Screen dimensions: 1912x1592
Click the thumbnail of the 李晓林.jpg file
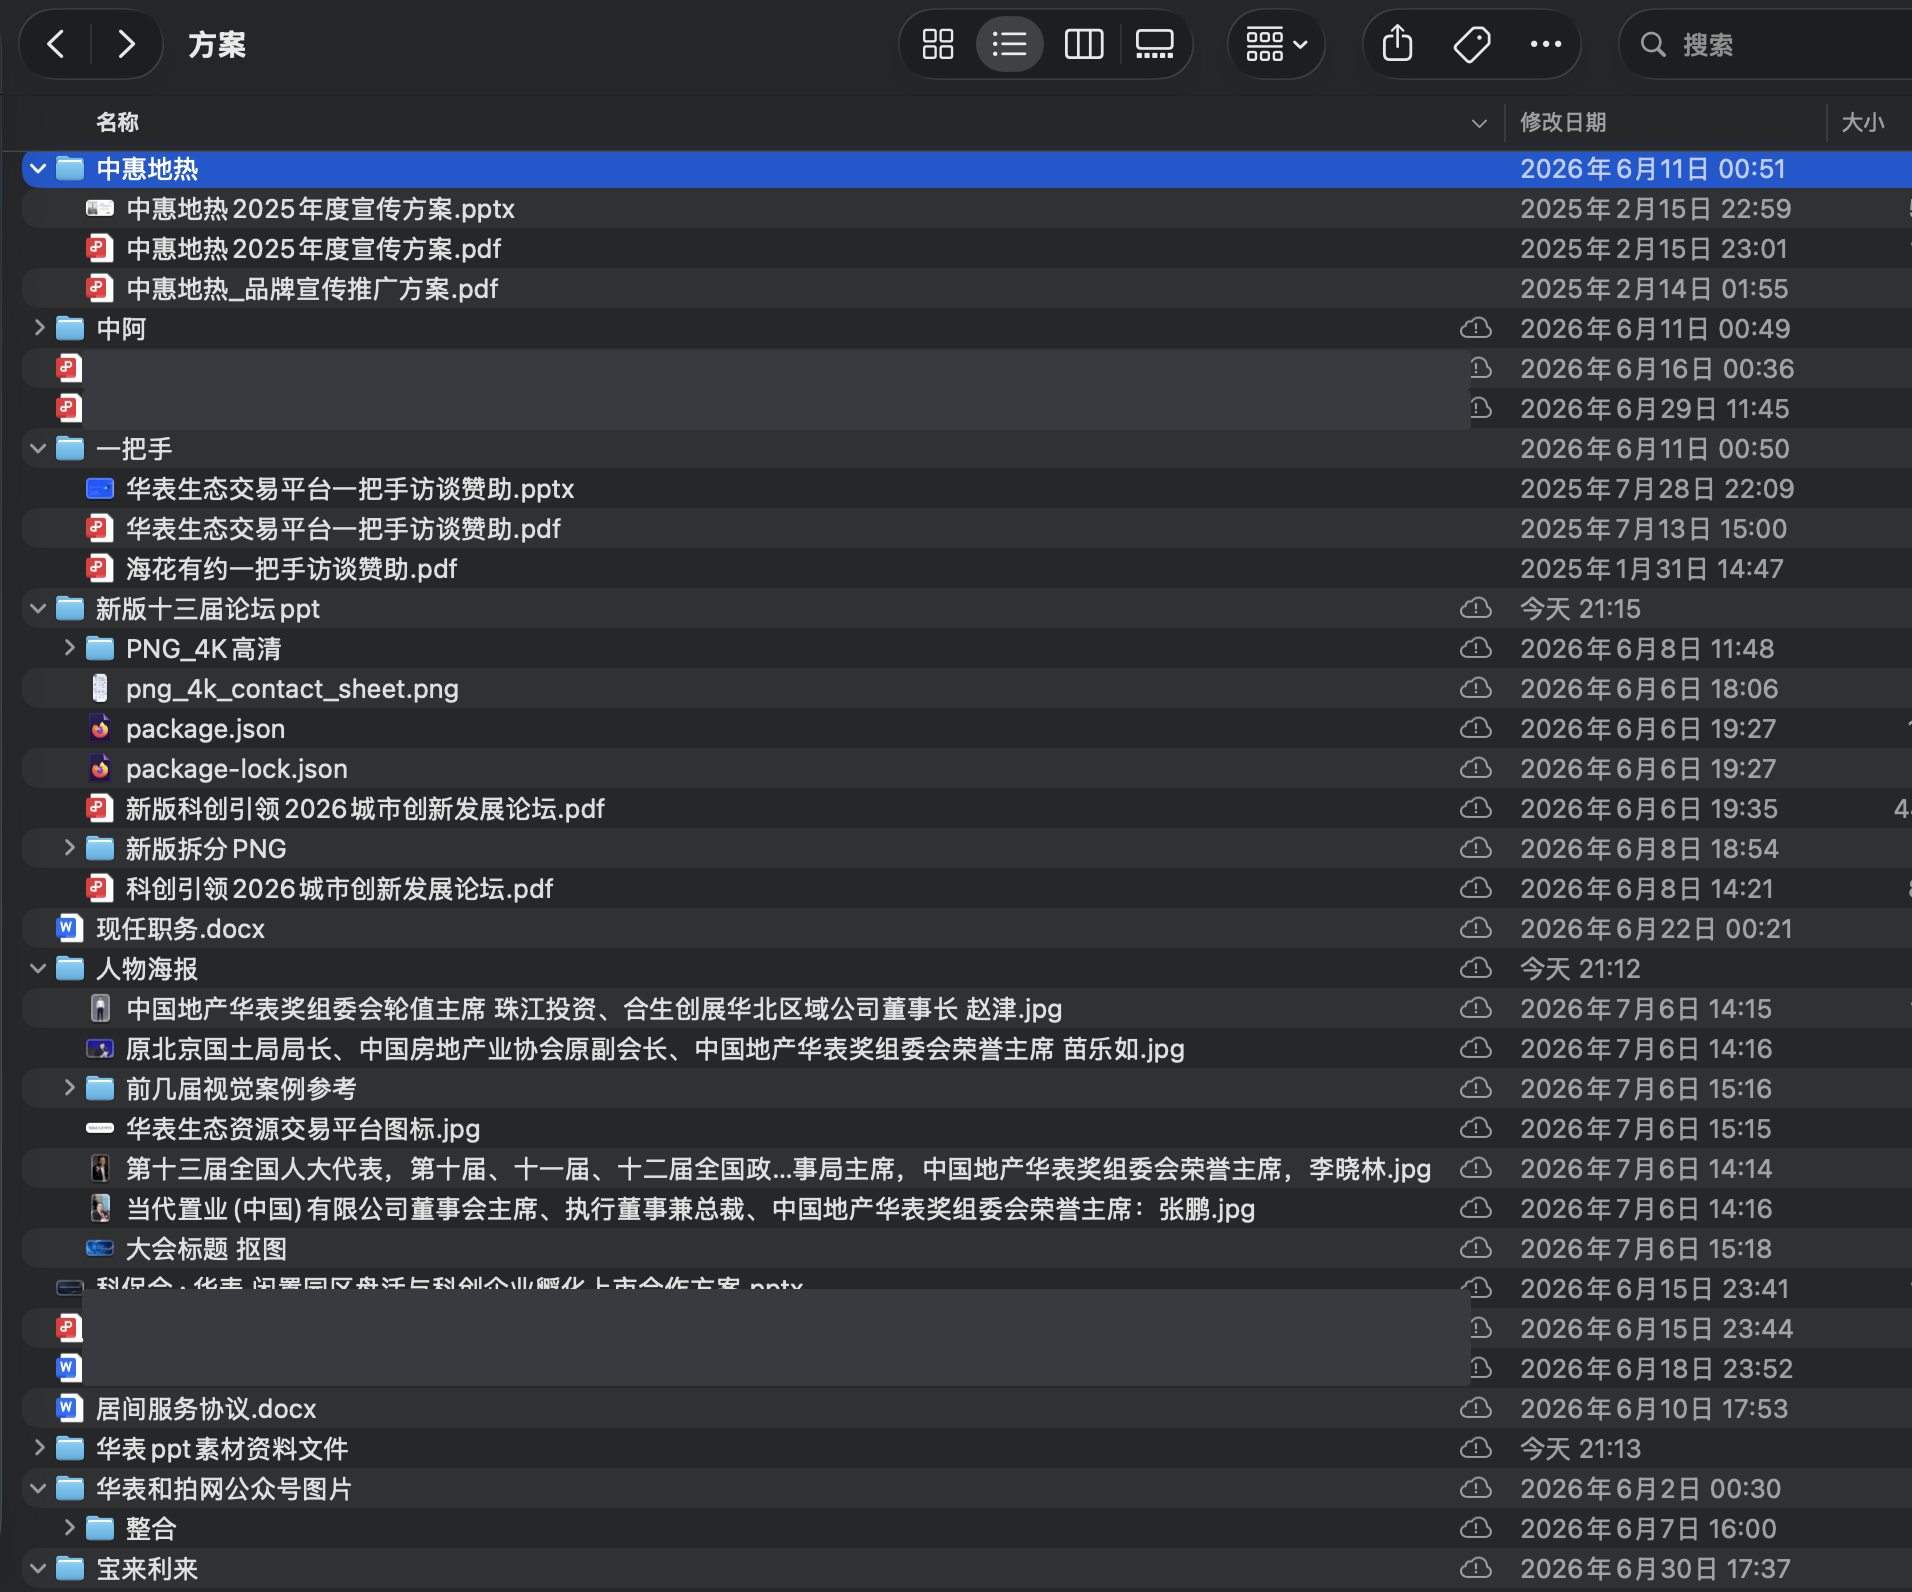(100, 1168)
